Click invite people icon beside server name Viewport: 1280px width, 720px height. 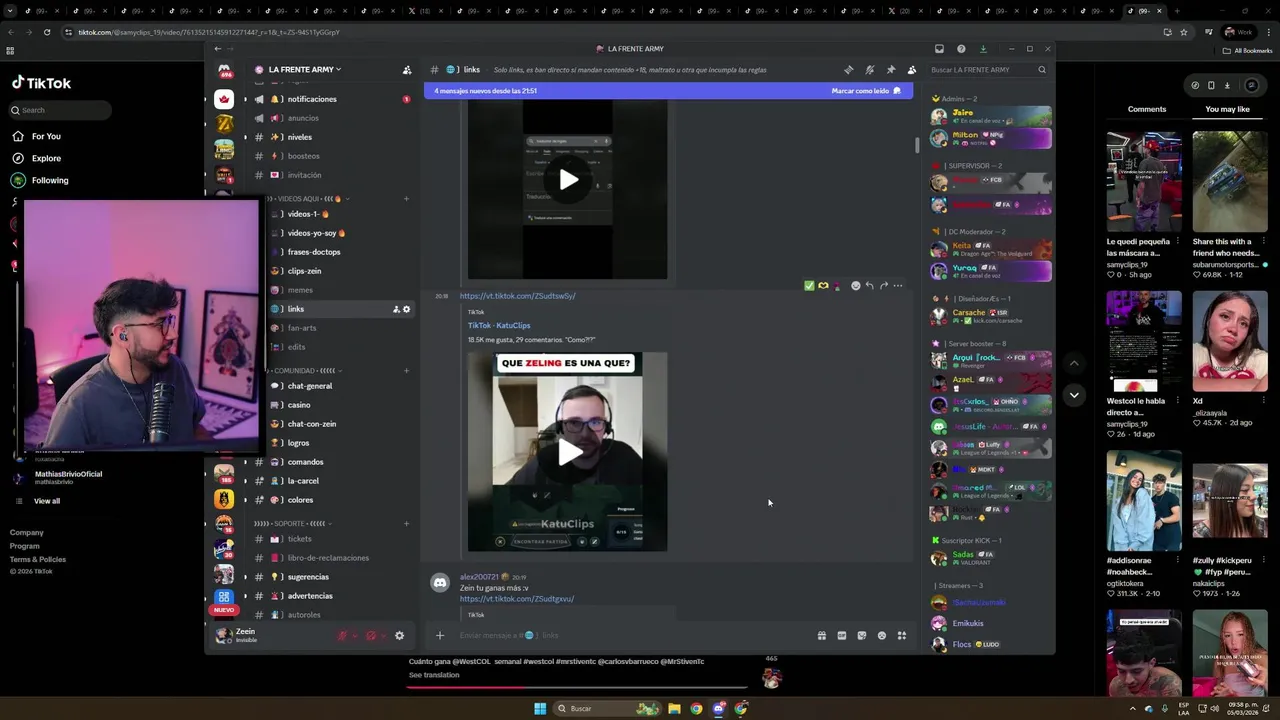pyautogui.click(x=407, y=70)
